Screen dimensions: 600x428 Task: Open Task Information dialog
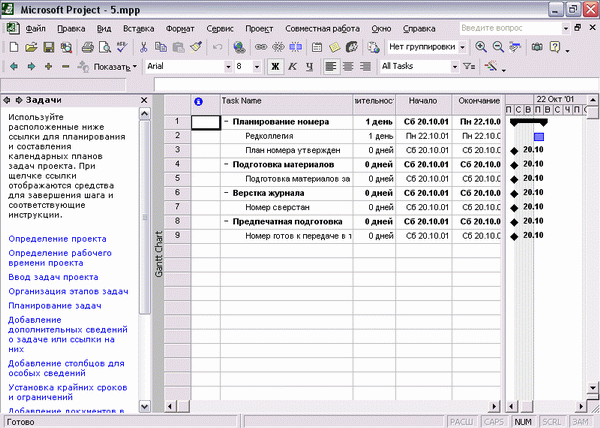point(317,47)
